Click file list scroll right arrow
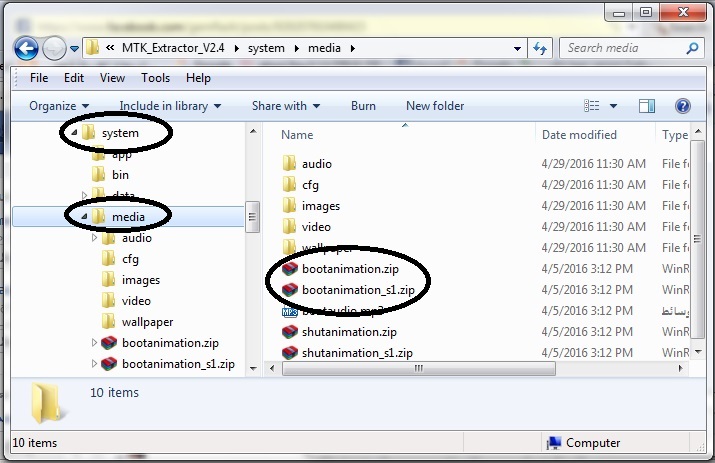The height and width of the screenshot is (463, 715). pyautogui.click(x=680, y=368)
